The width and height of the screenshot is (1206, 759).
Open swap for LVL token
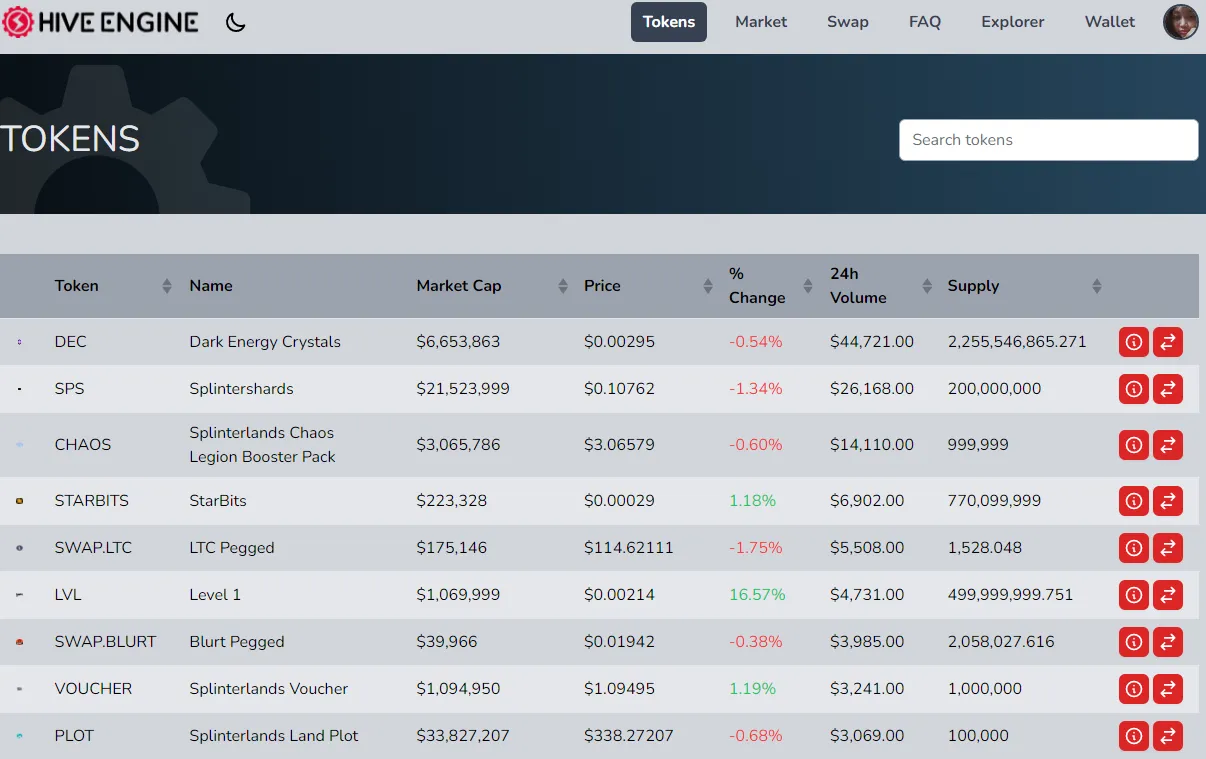pos(1168,595)
